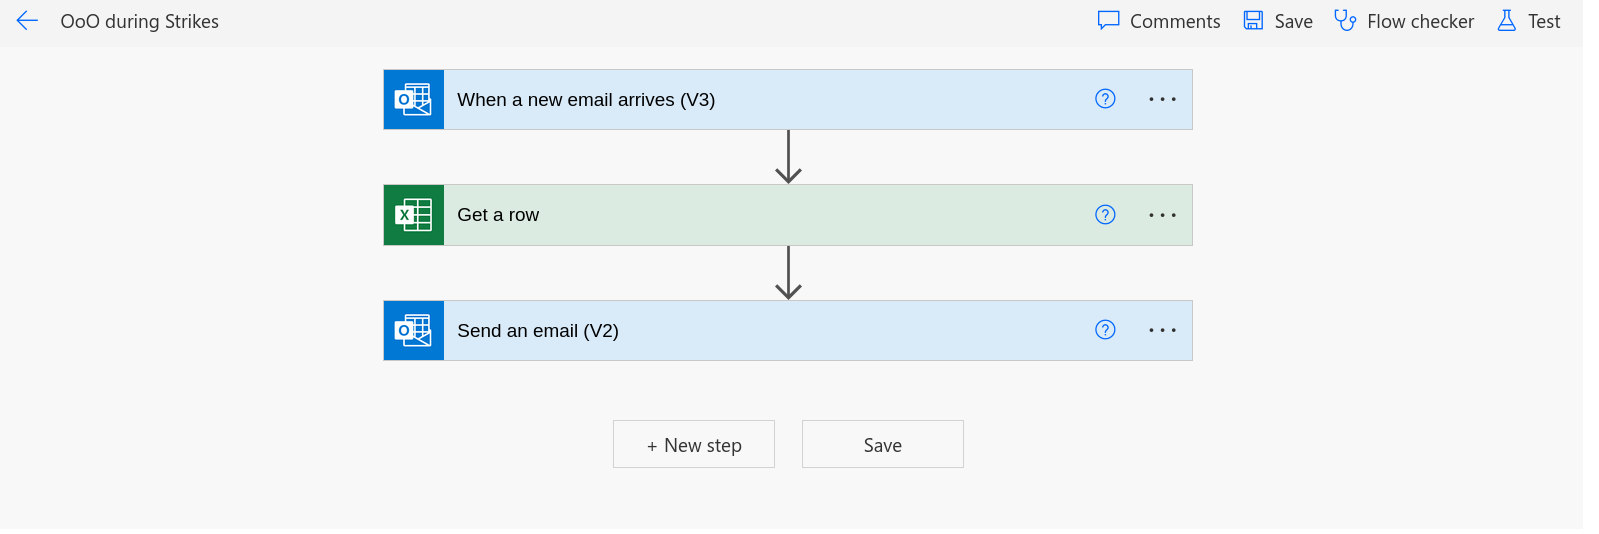Click the Test flask icon
1599x534 pixels.
(x=1506, y=21)
